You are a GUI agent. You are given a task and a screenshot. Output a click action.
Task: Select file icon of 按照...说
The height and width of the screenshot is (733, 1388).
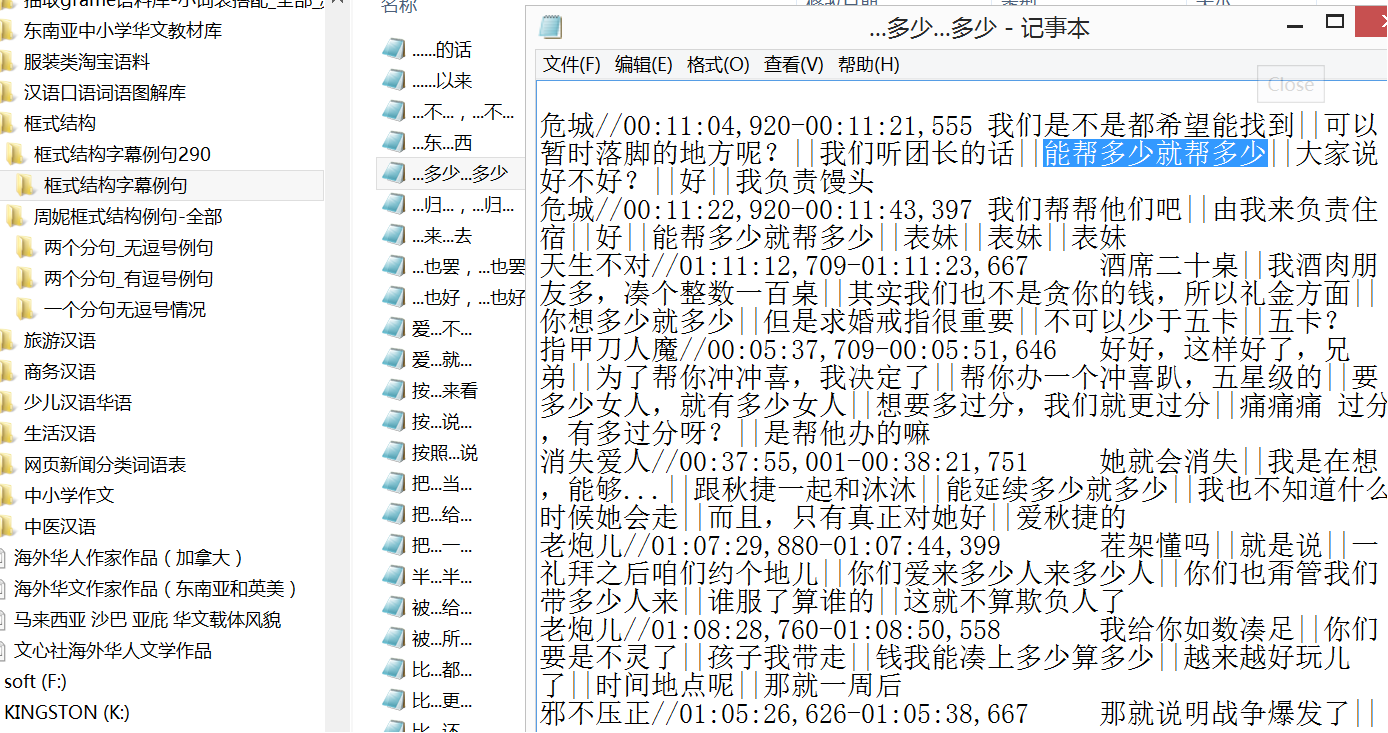[394, 452]
